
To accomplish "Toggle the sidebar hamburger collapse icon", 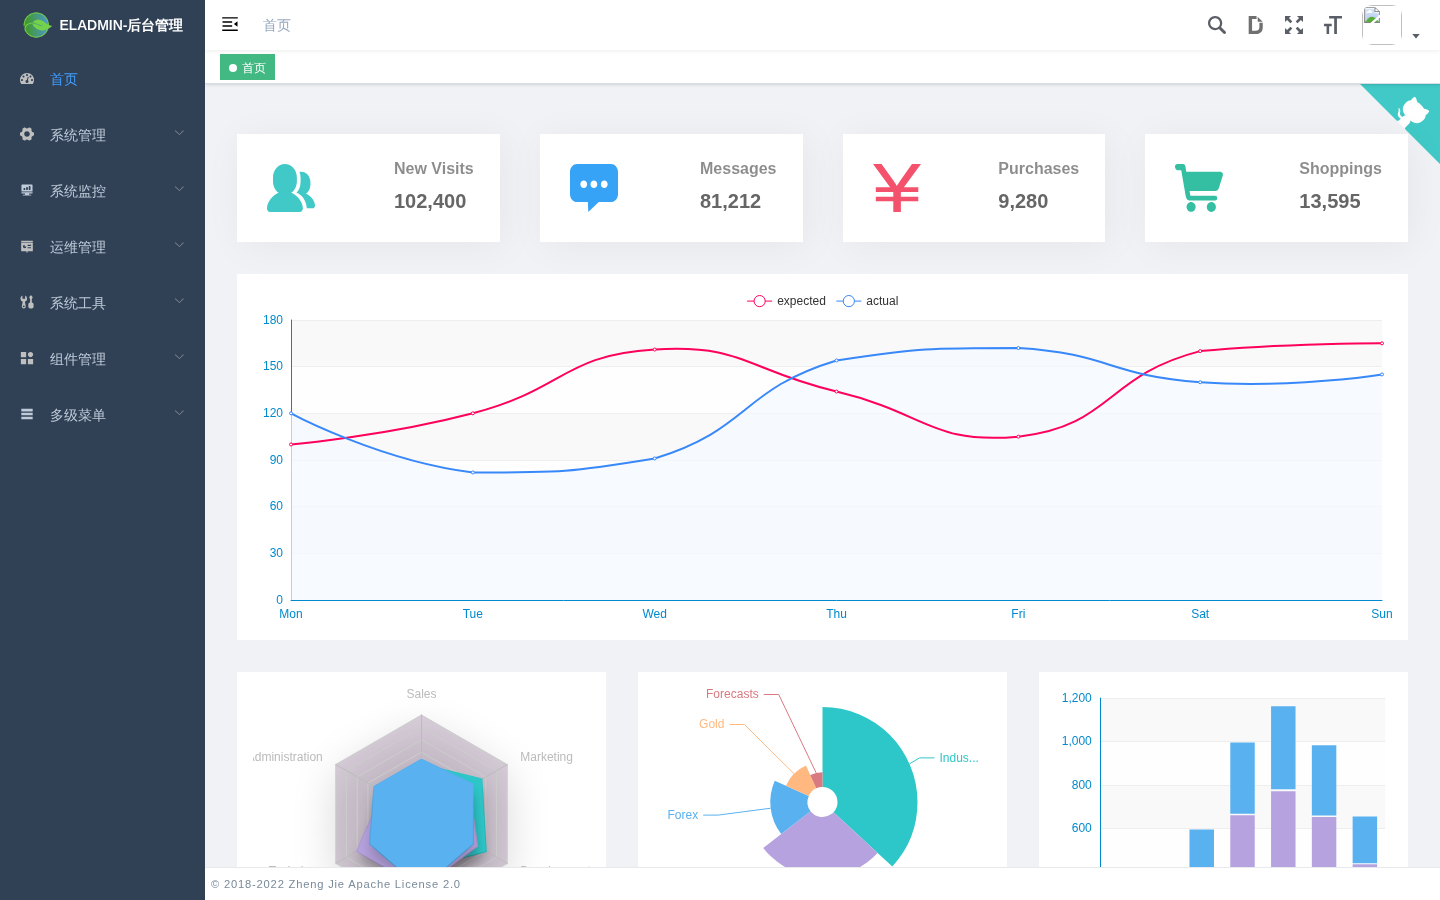I will (230, 25).
